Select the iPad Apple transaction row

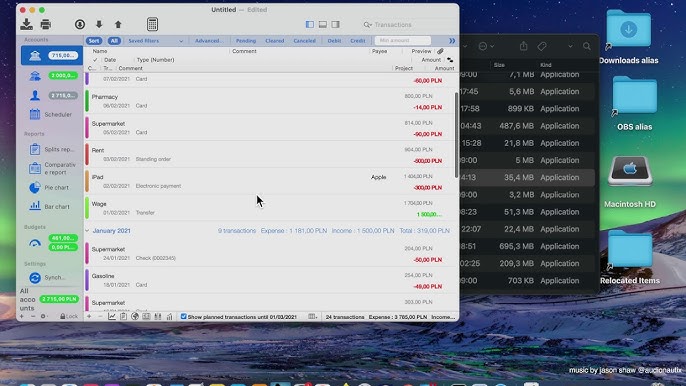pyautogui.click(x=269, y=181)
